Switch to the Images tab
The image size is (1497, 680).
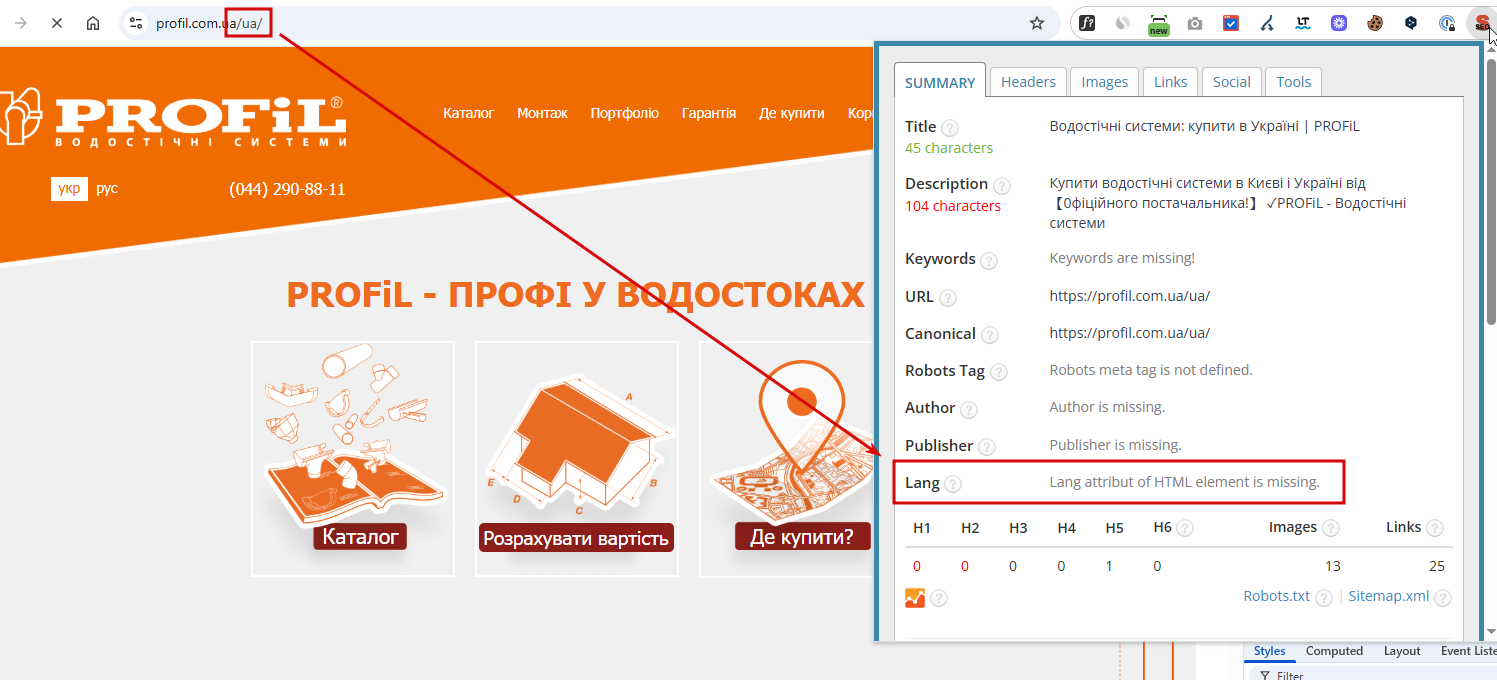1104,82
